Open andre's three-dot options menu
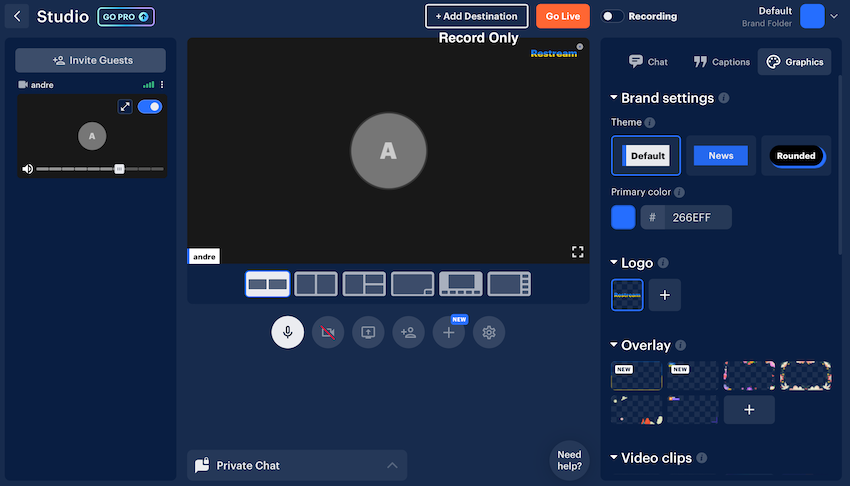 pos(162,85)
